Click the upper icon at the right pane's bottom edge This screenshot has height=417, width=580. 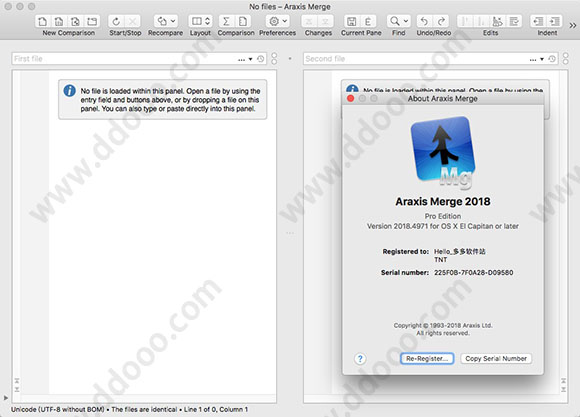click(563, 381)
